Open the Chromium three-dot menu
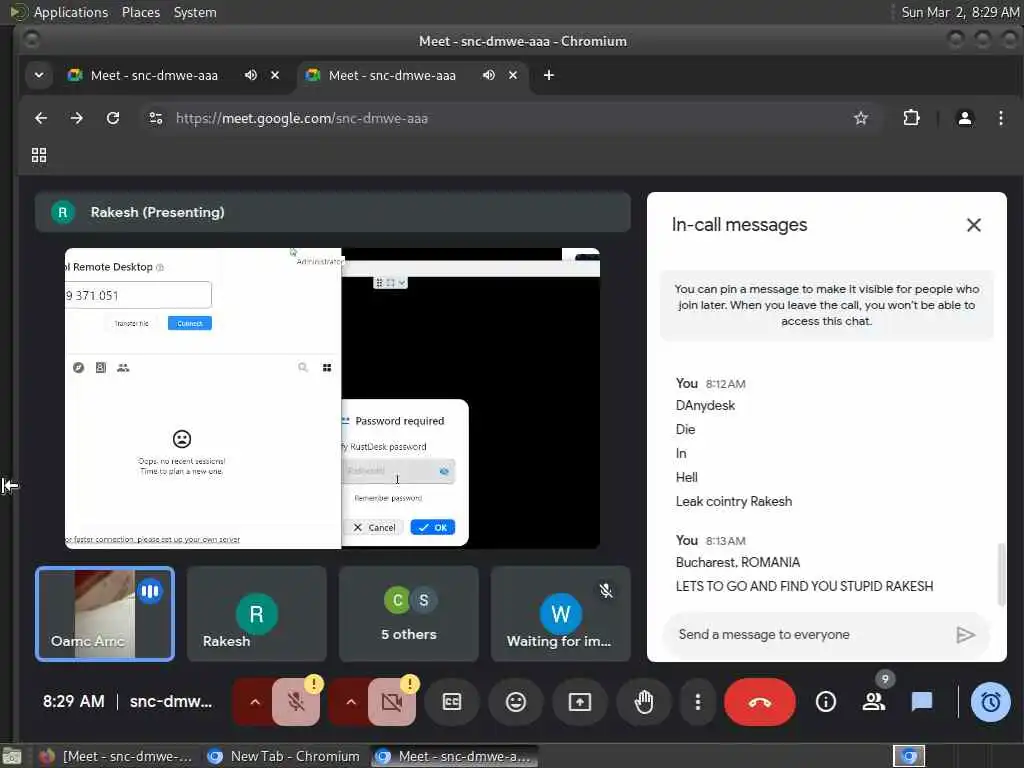The width and height of the screenshot is (1024, 768). coord(1000,118)
